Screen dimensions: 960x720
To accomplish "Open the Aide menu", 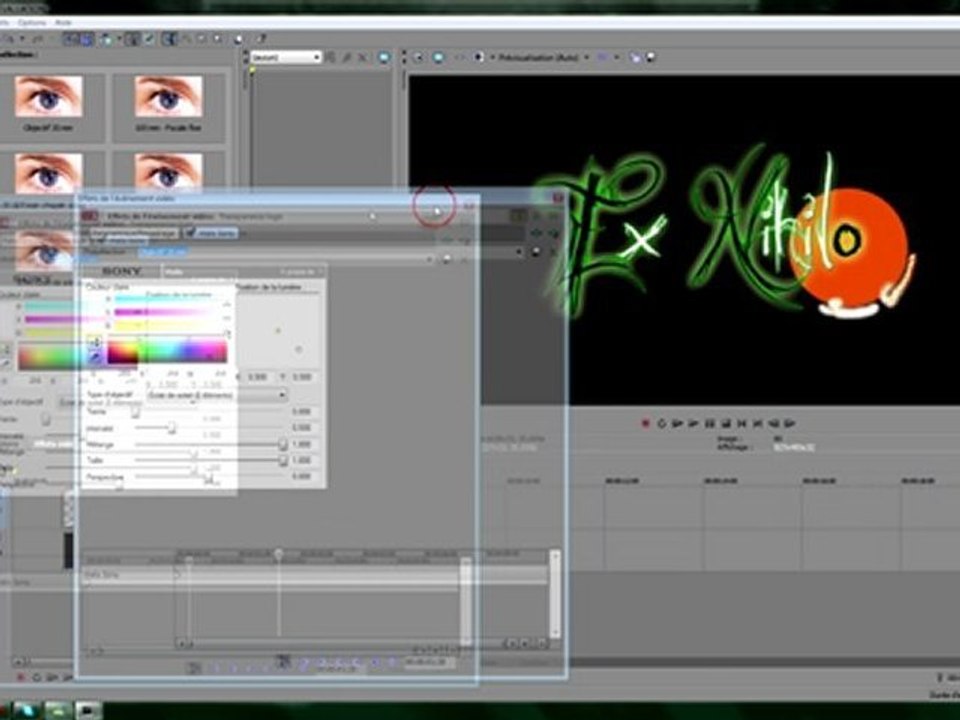I will pyautogui.click(x=63, y=23).
